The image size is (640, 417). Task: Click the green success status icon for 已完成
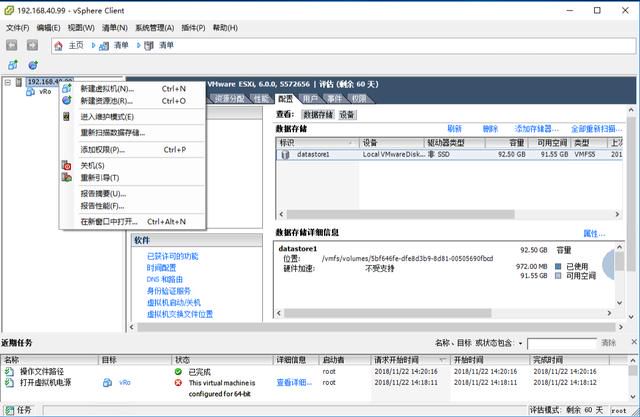pyautogui.click(x=178, y=372)
